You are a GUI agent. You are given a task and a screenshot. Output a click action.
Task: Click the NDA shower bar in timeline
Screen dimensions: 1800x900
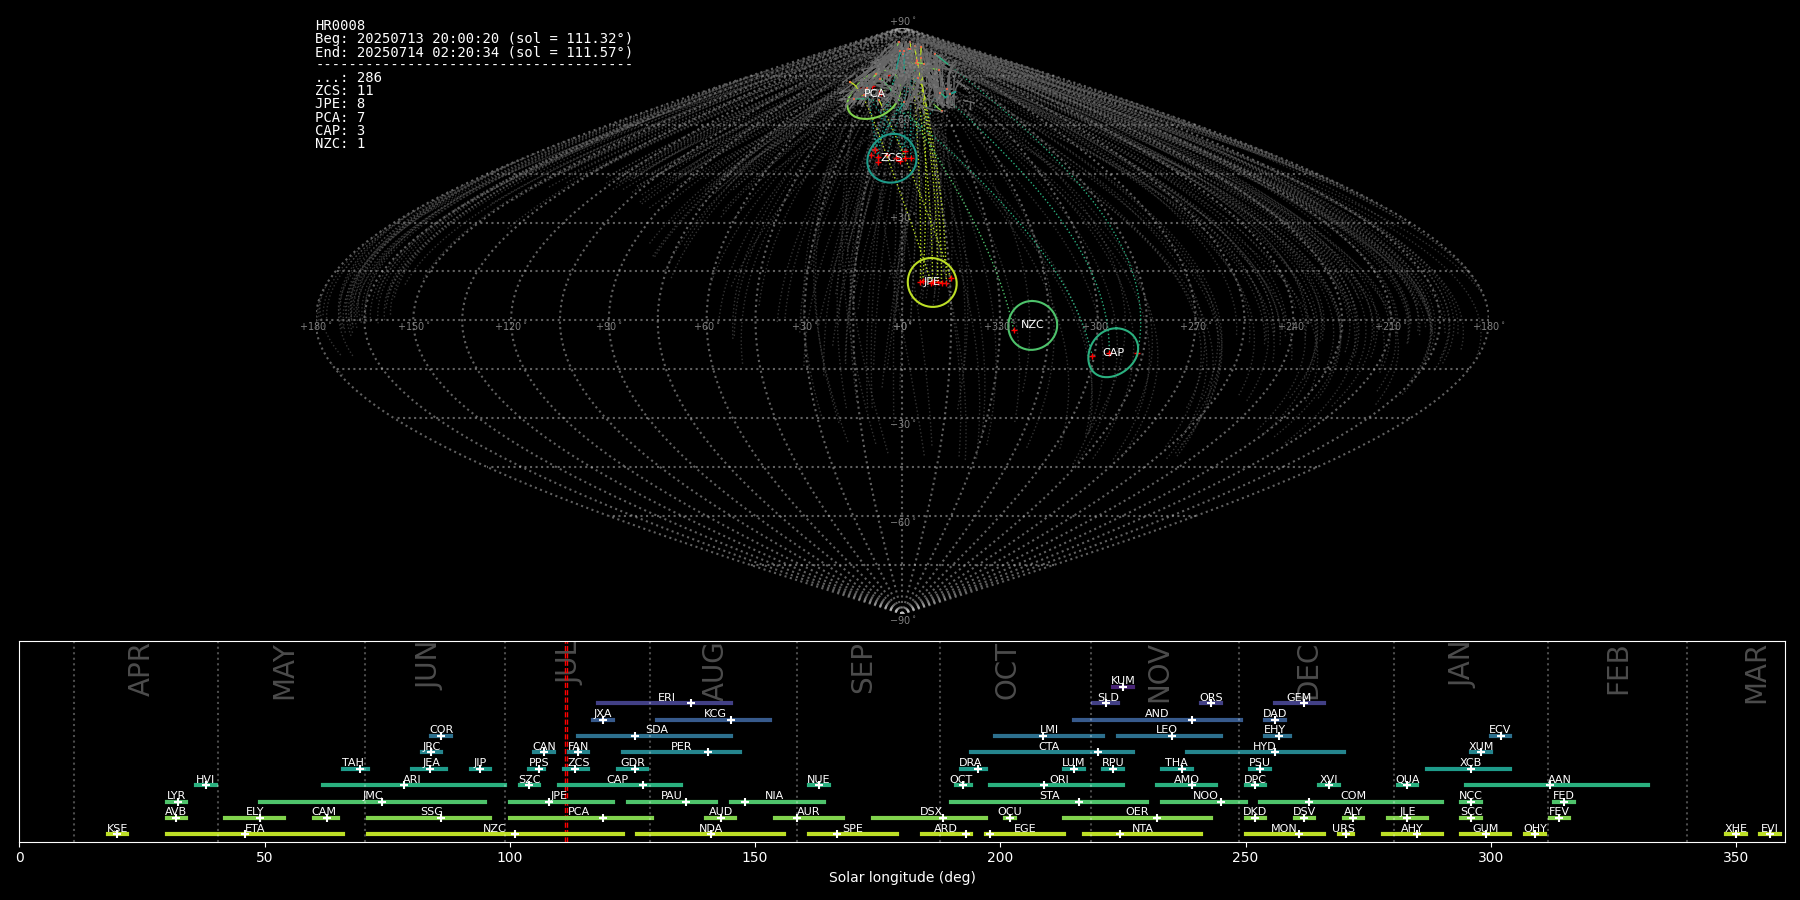pyautogui.click(x=710, y=834)
